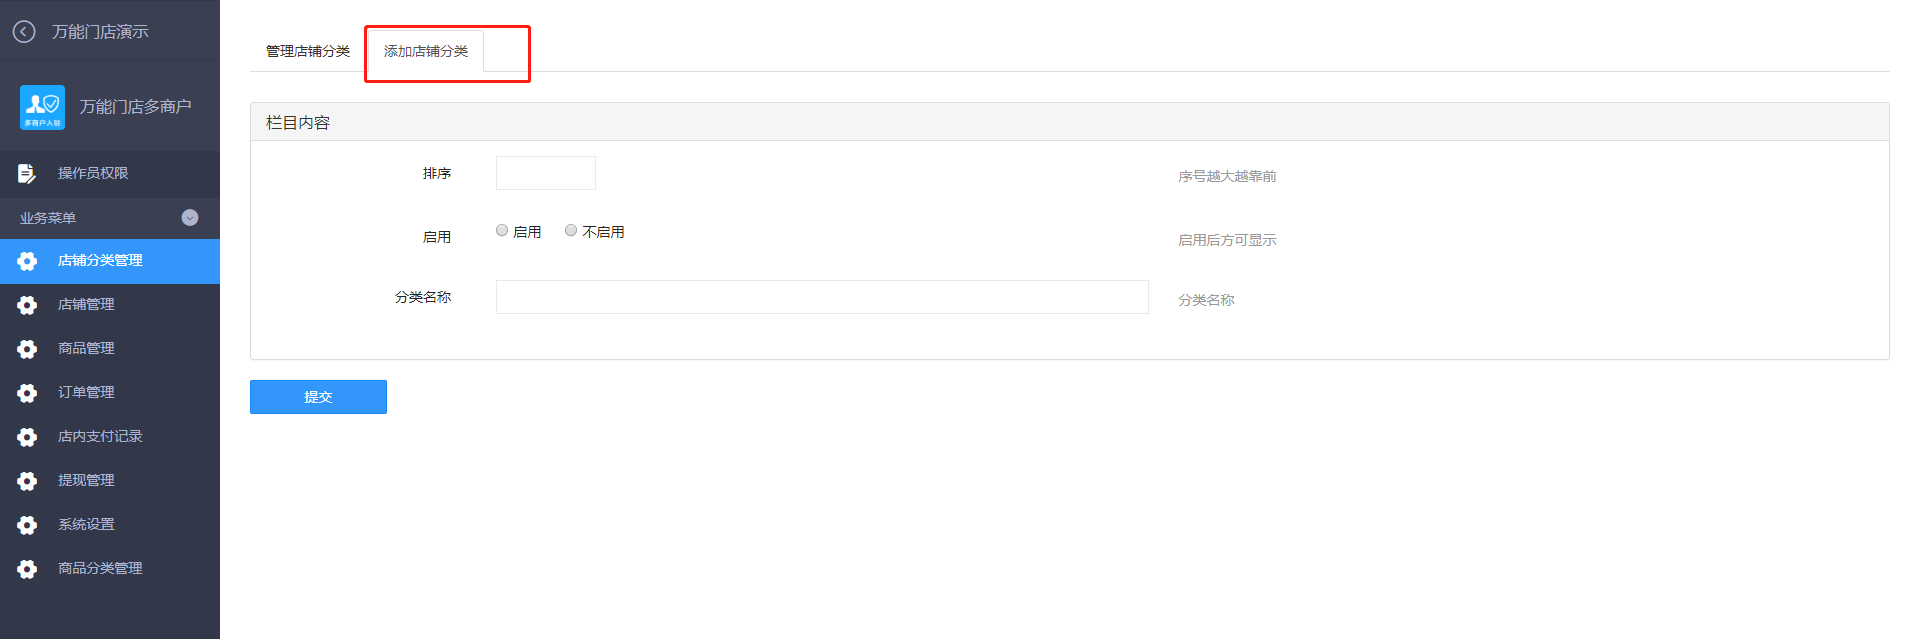Click the 分类名称 field label on the left
Viewport: 1918px width, 639px height.
tap(423, 298)
